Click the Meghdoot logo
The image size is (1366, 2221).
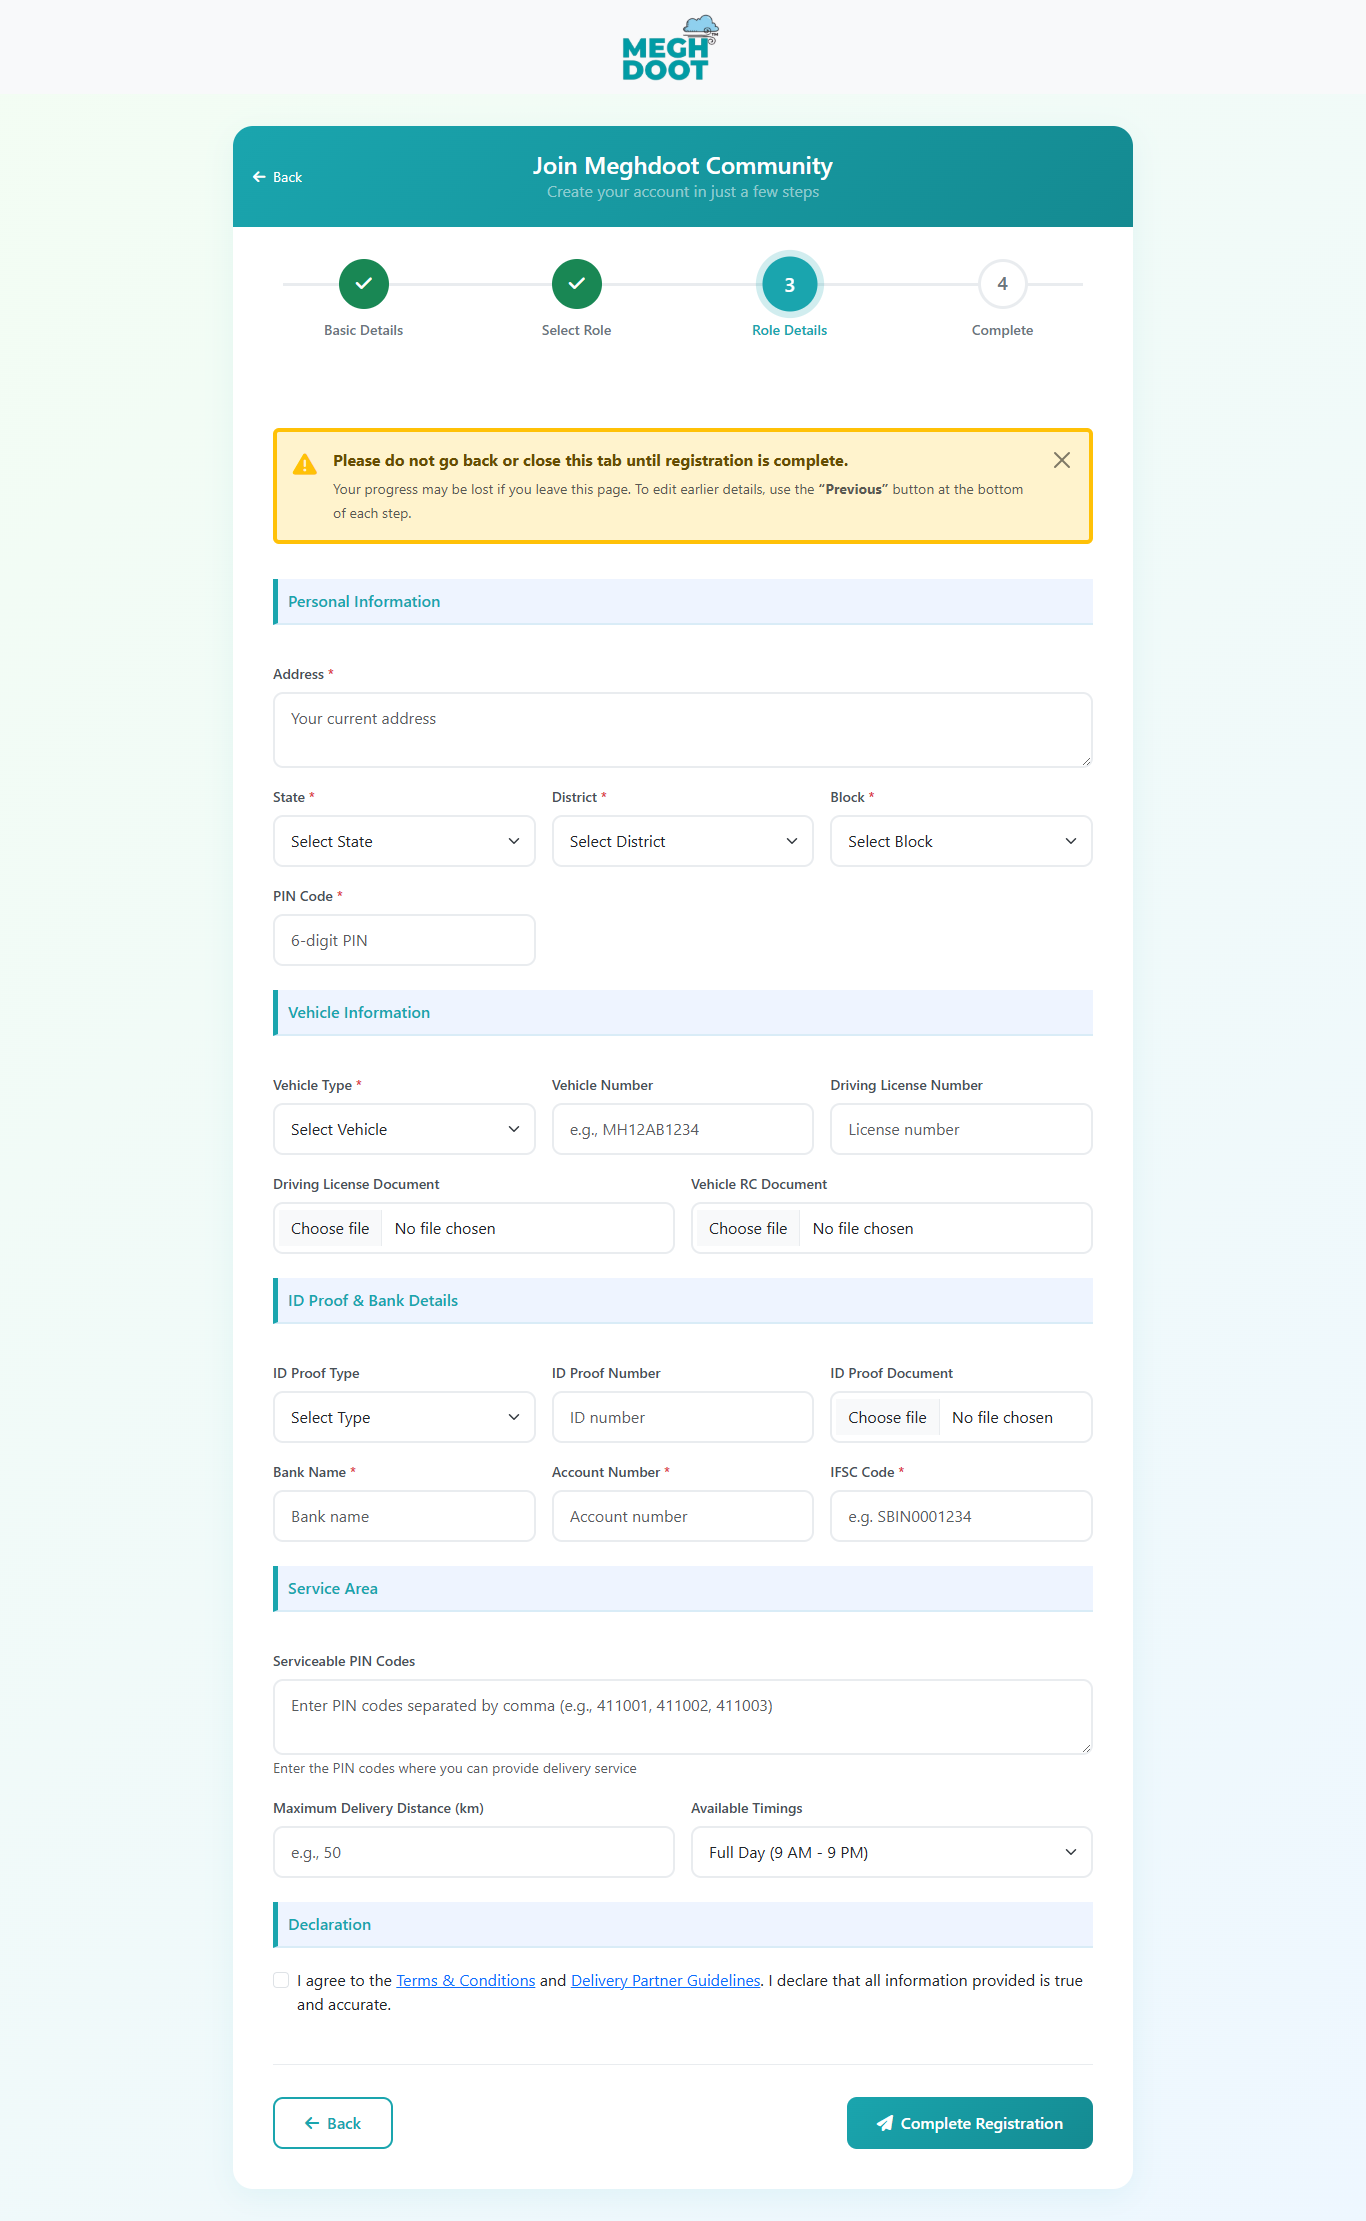[670, 48]
